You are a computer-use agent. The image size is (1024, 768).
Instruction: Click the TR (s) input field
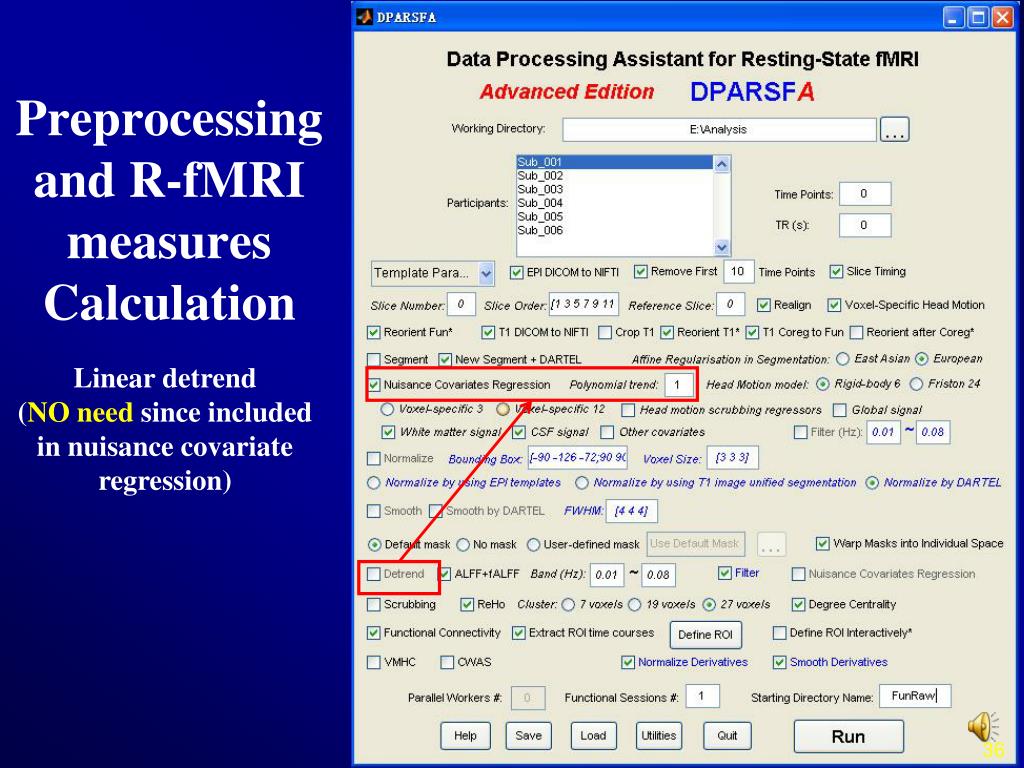coord(865,225)
